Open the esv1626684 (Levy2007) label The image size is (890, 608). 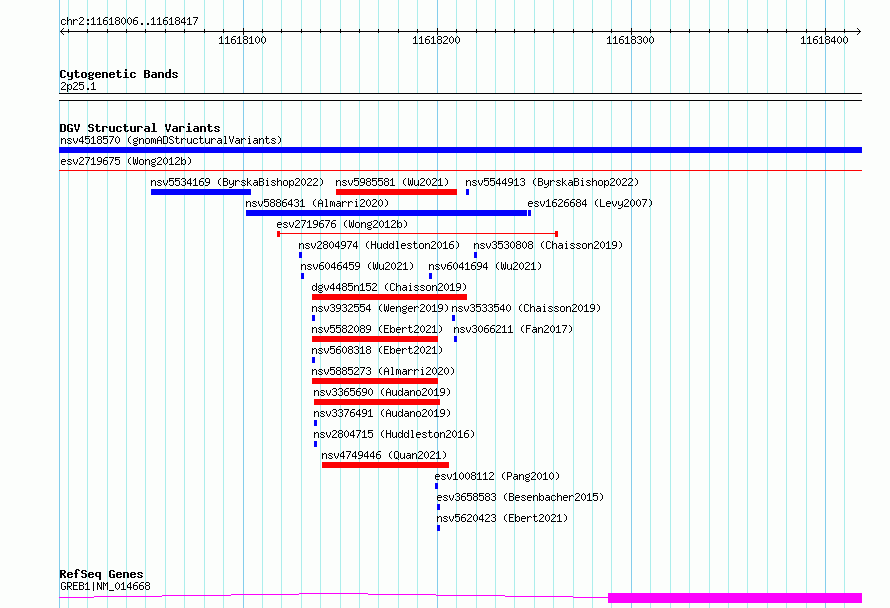pyautogui.click(x=590, y=203)
